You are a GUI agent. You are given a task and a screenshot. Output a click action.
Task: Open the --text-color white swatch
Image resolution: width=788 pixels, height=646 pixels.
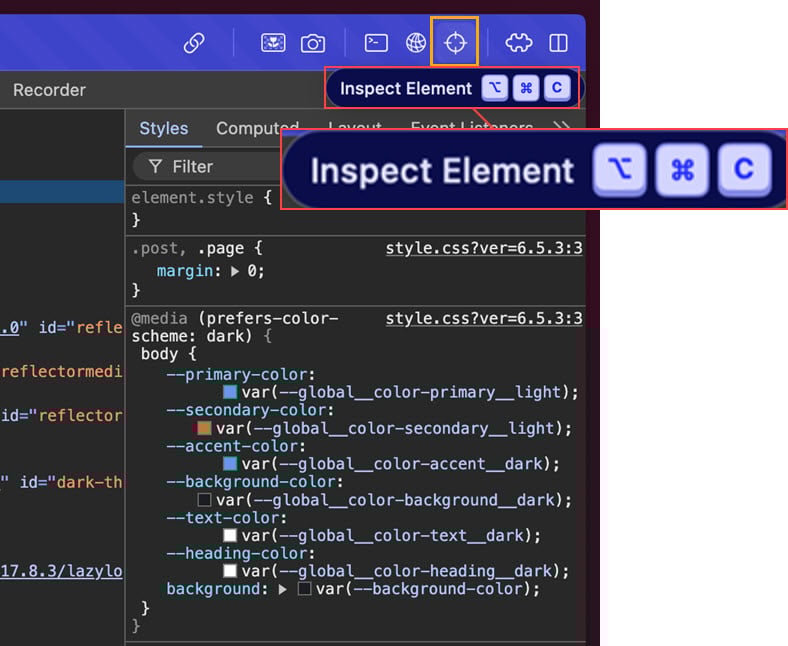(x=230, y=535)
